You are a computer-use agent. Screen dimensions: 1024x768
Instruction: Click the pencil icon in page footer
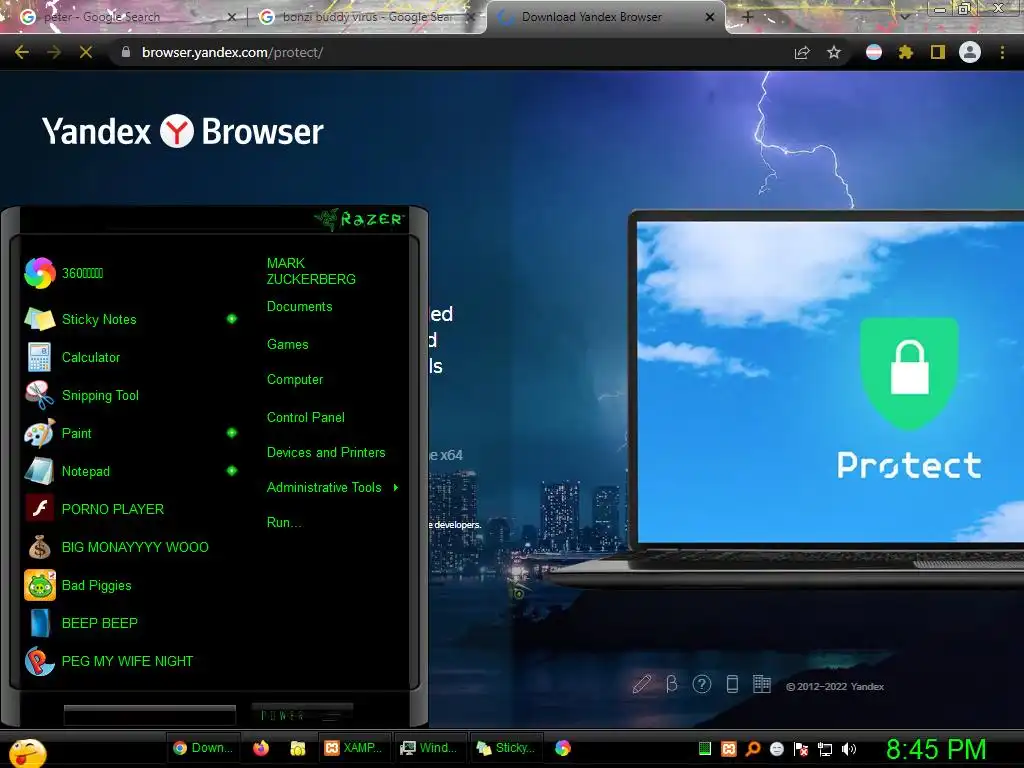(x=642, y=684)
